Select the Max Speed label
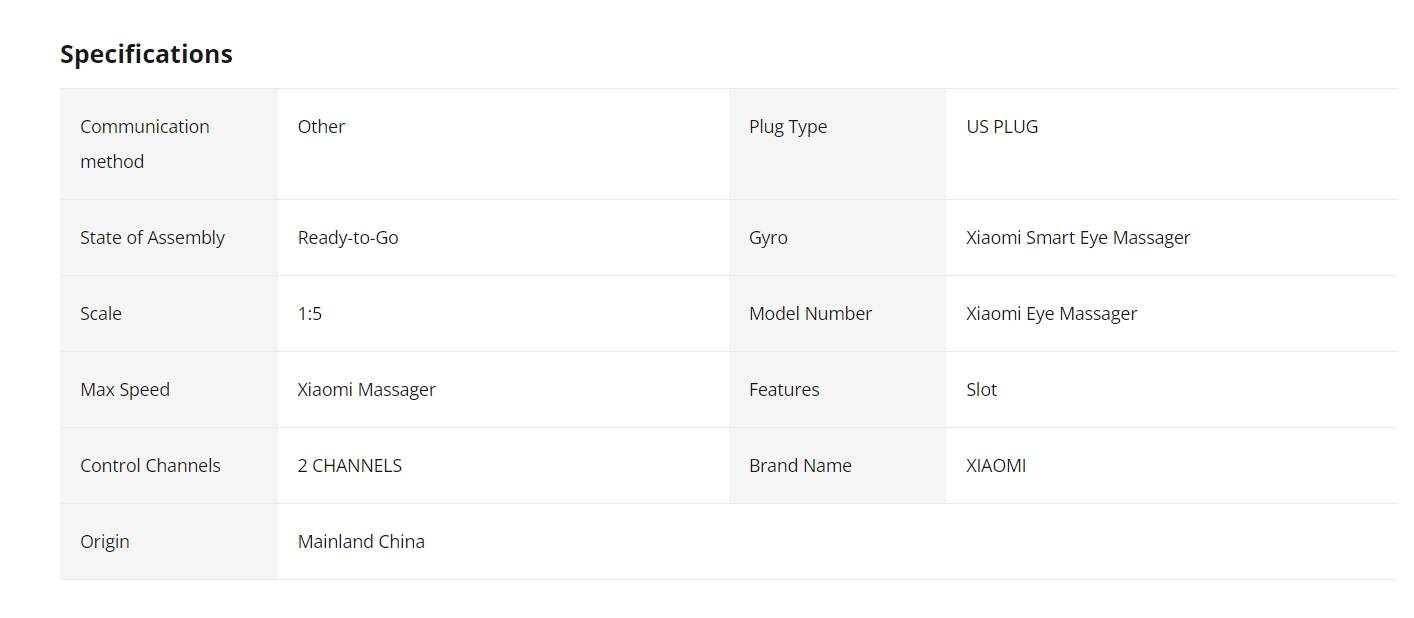This screenshot has width=1414, height=618. pos(125,389)
